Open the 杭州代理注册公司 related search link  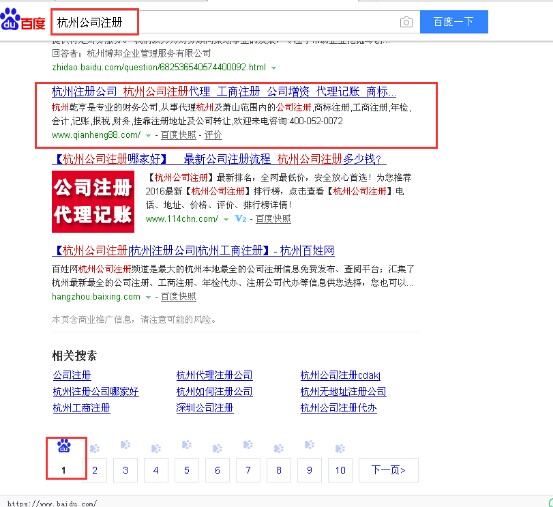(214, 375)
